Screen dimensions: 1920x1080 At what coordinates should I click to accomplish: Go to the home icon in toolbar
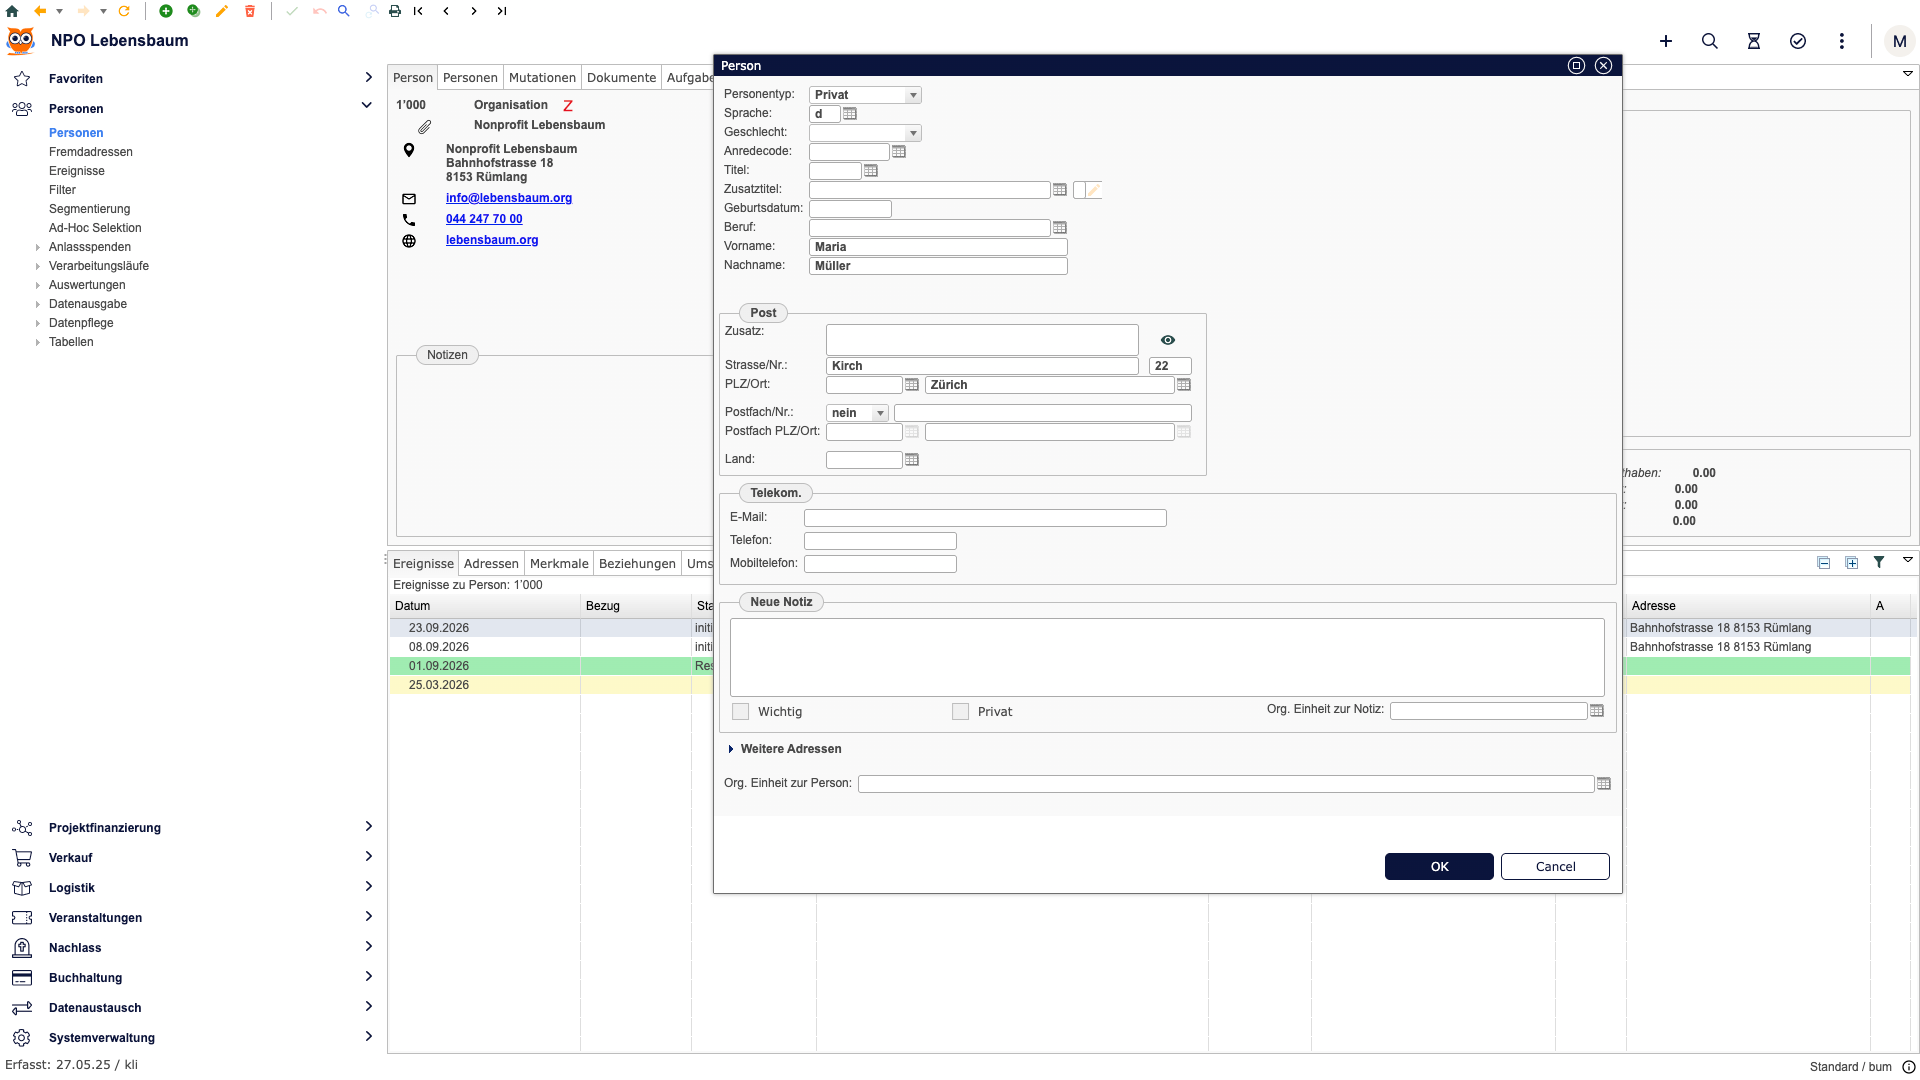12,11
